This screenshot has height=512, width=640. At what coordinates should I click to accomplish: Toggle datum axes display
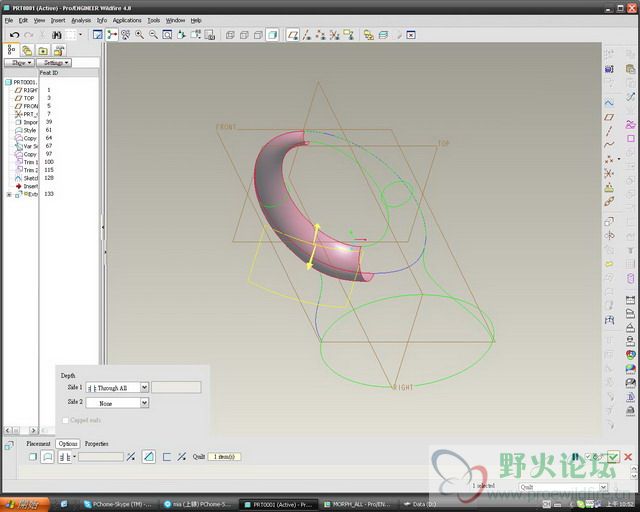coord(307,35)
